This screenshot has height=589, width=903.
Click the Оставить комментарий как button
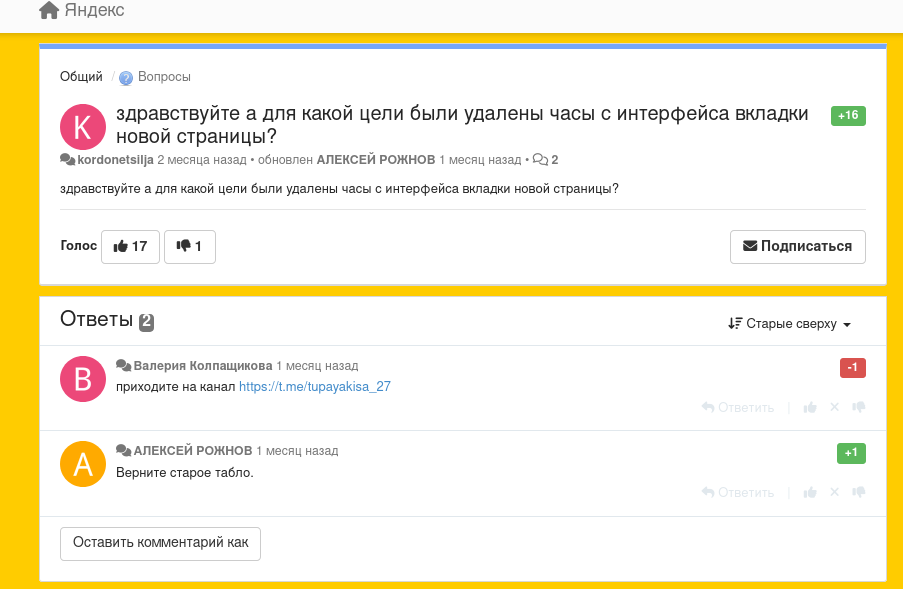tap(160, 543)
